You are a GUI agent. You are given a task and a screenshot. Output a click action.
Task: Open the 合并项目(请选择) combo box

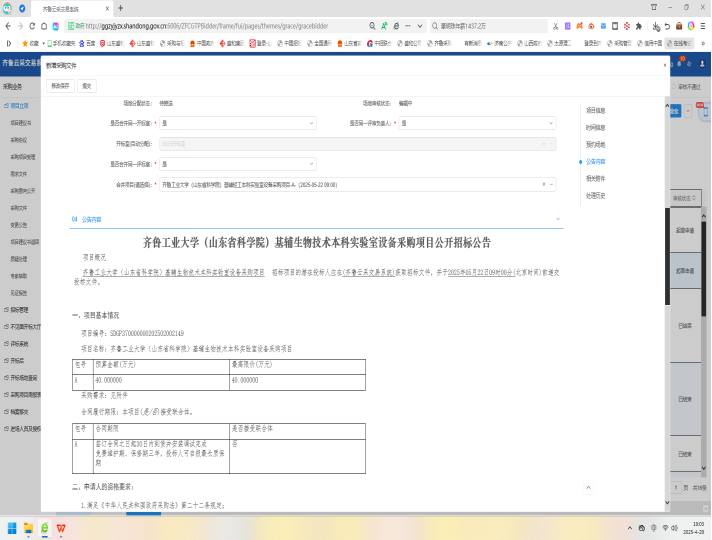tap(357, 184)
